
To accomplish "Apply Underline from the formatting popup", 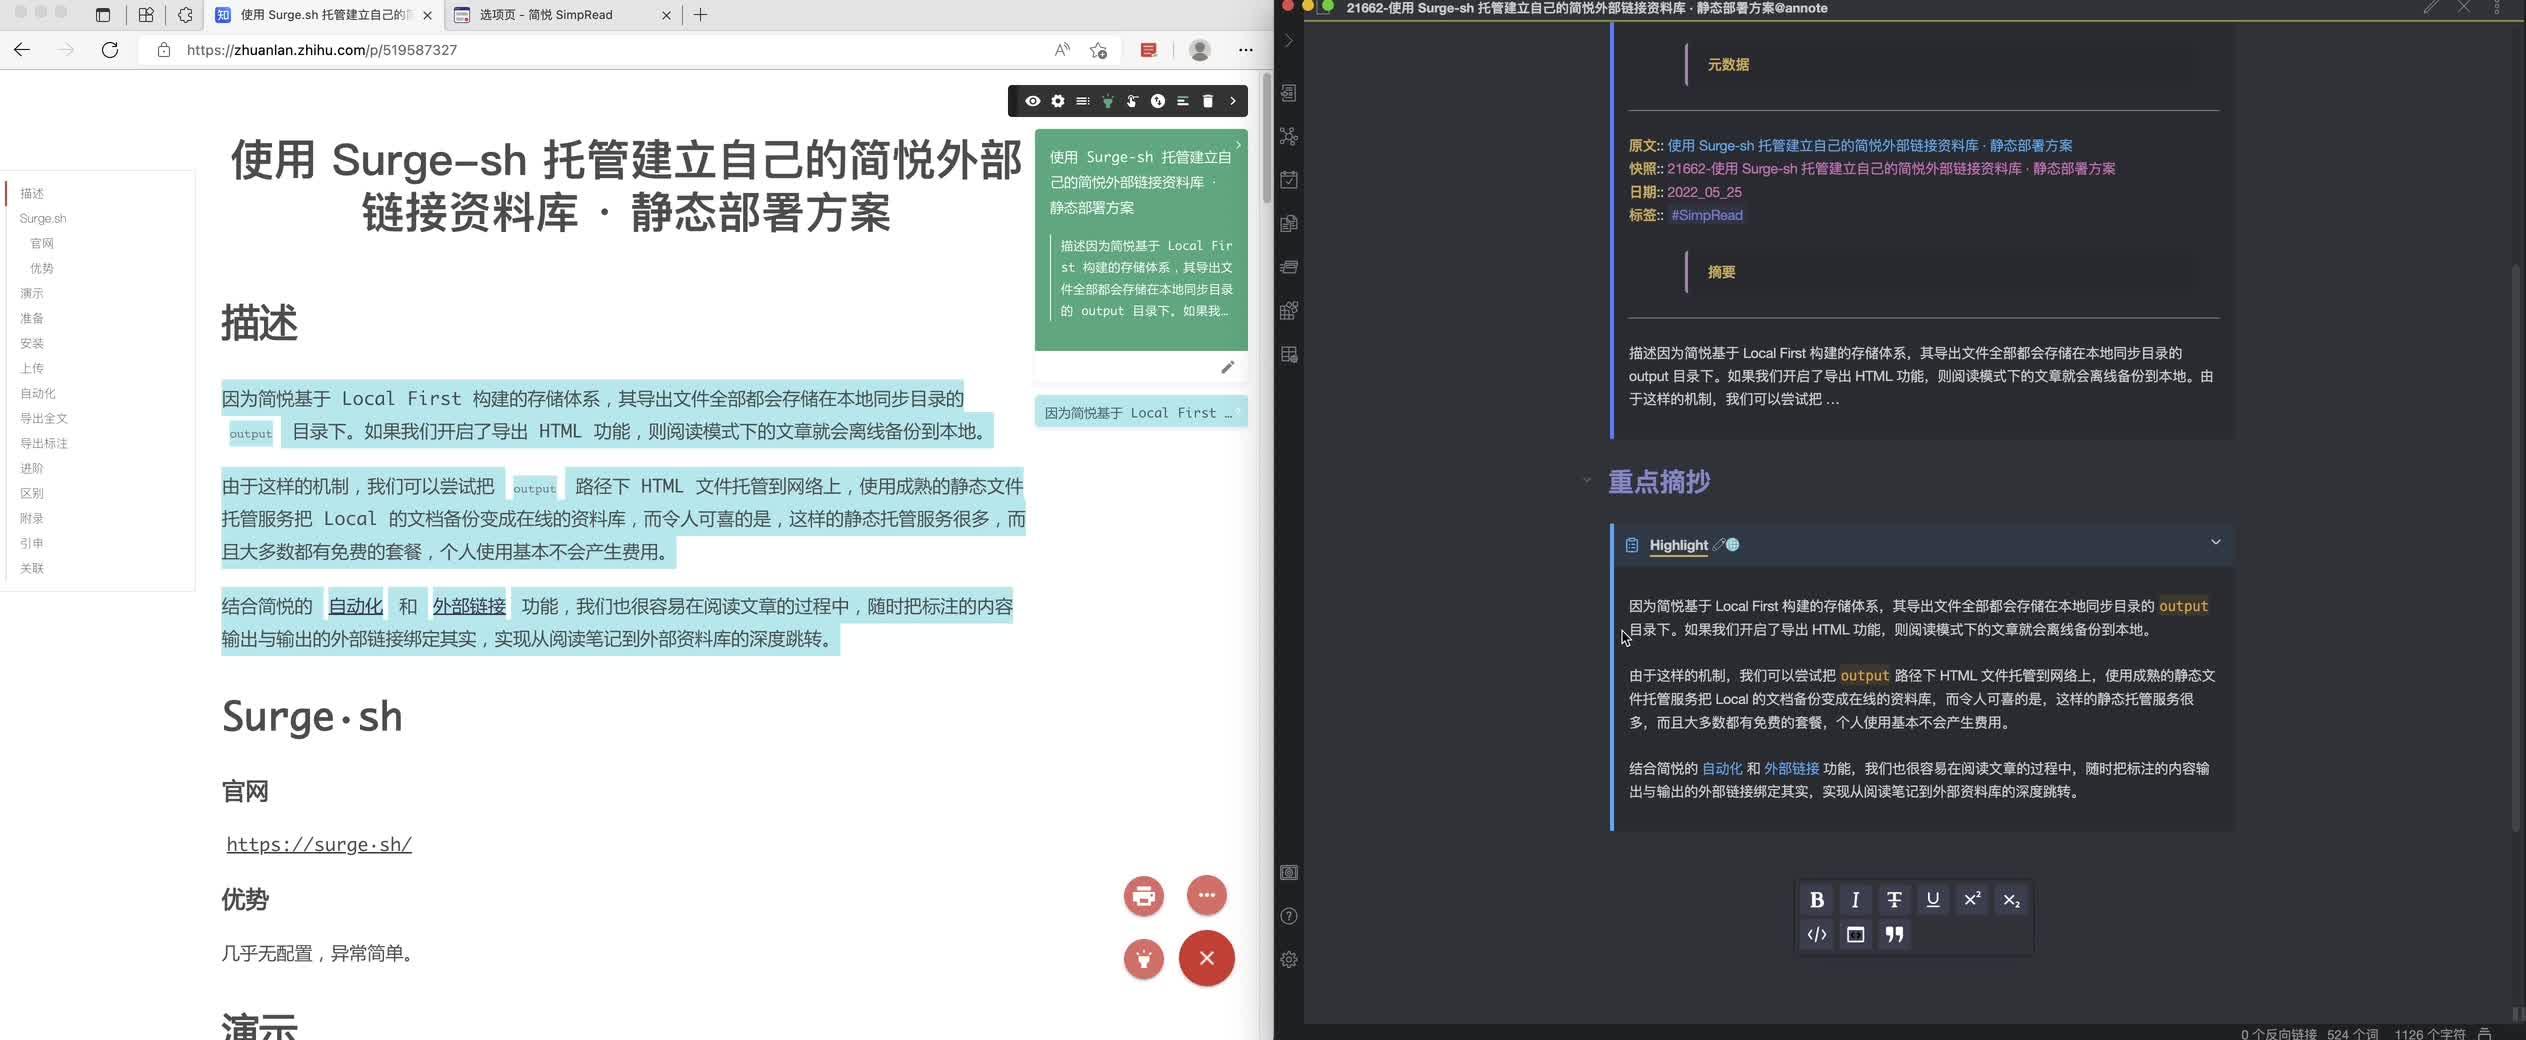I will click(x=1933, y=899).
